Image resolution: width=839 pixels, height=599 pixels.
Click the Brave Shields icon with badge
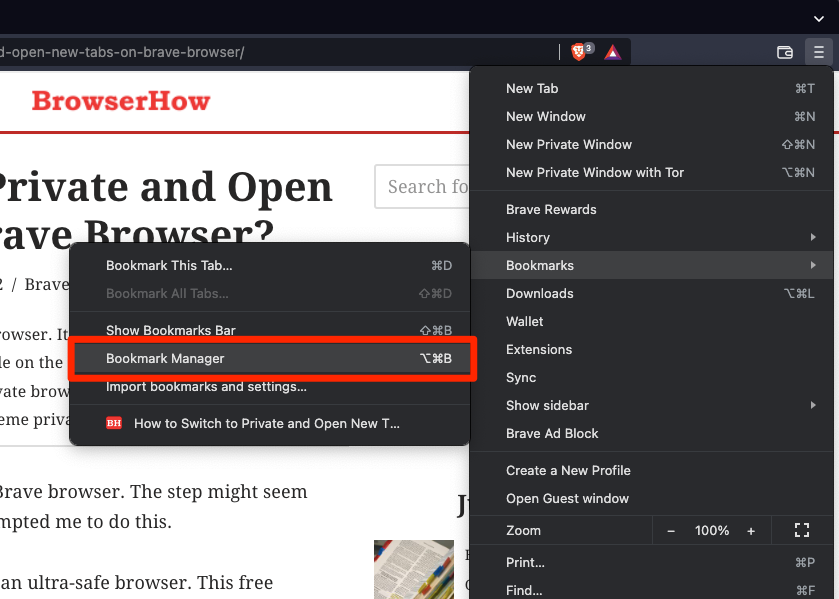point(580,51)
